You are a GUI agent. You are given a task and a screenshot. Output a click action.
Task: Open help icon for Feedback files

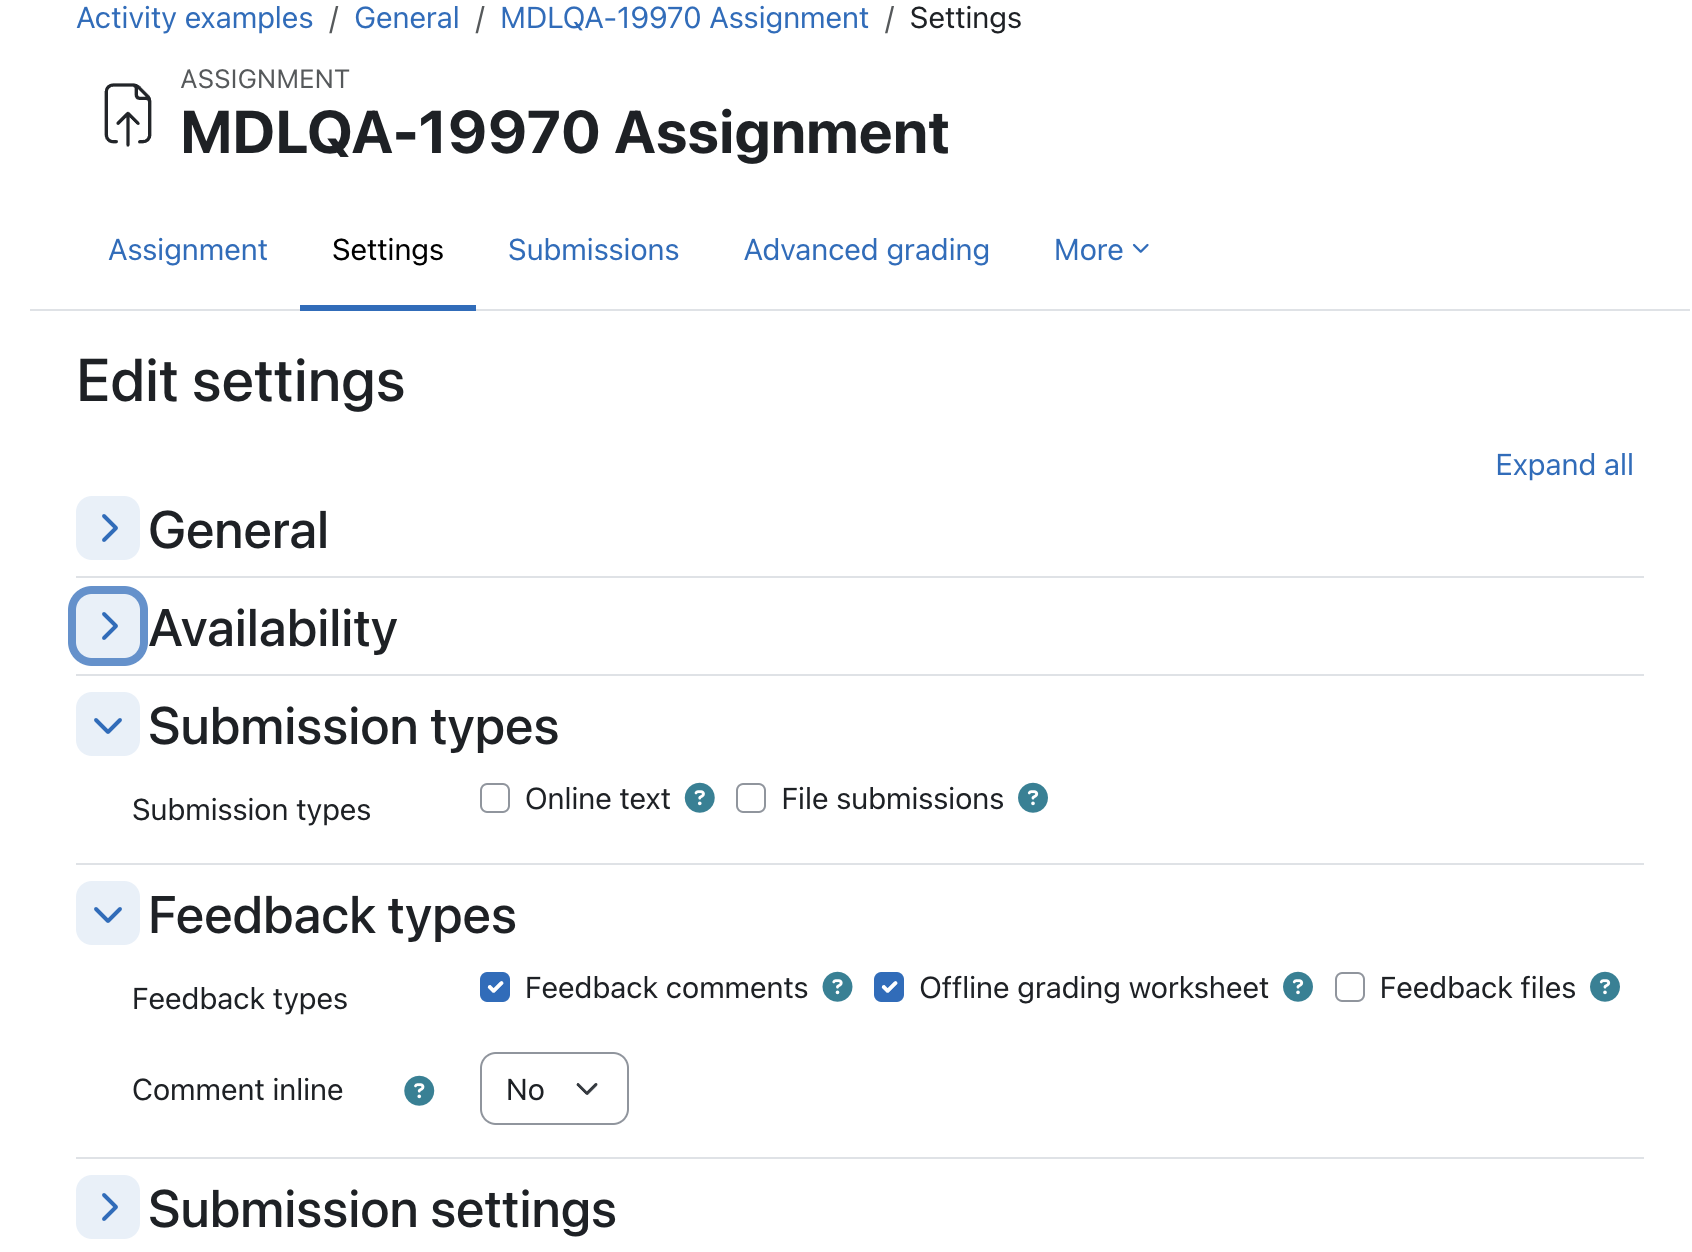point(1605,987)
